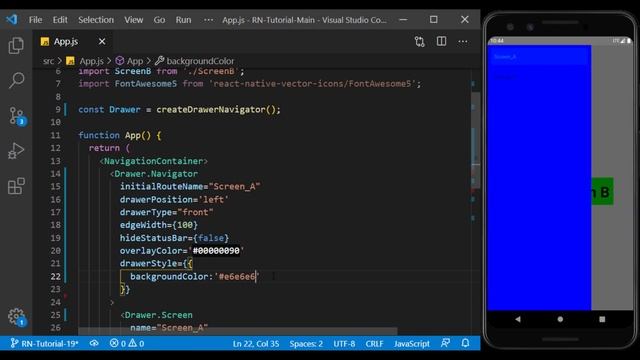Click edgeWidth on line 18
The height and width of the screenshot is (360, 640).
143,225
